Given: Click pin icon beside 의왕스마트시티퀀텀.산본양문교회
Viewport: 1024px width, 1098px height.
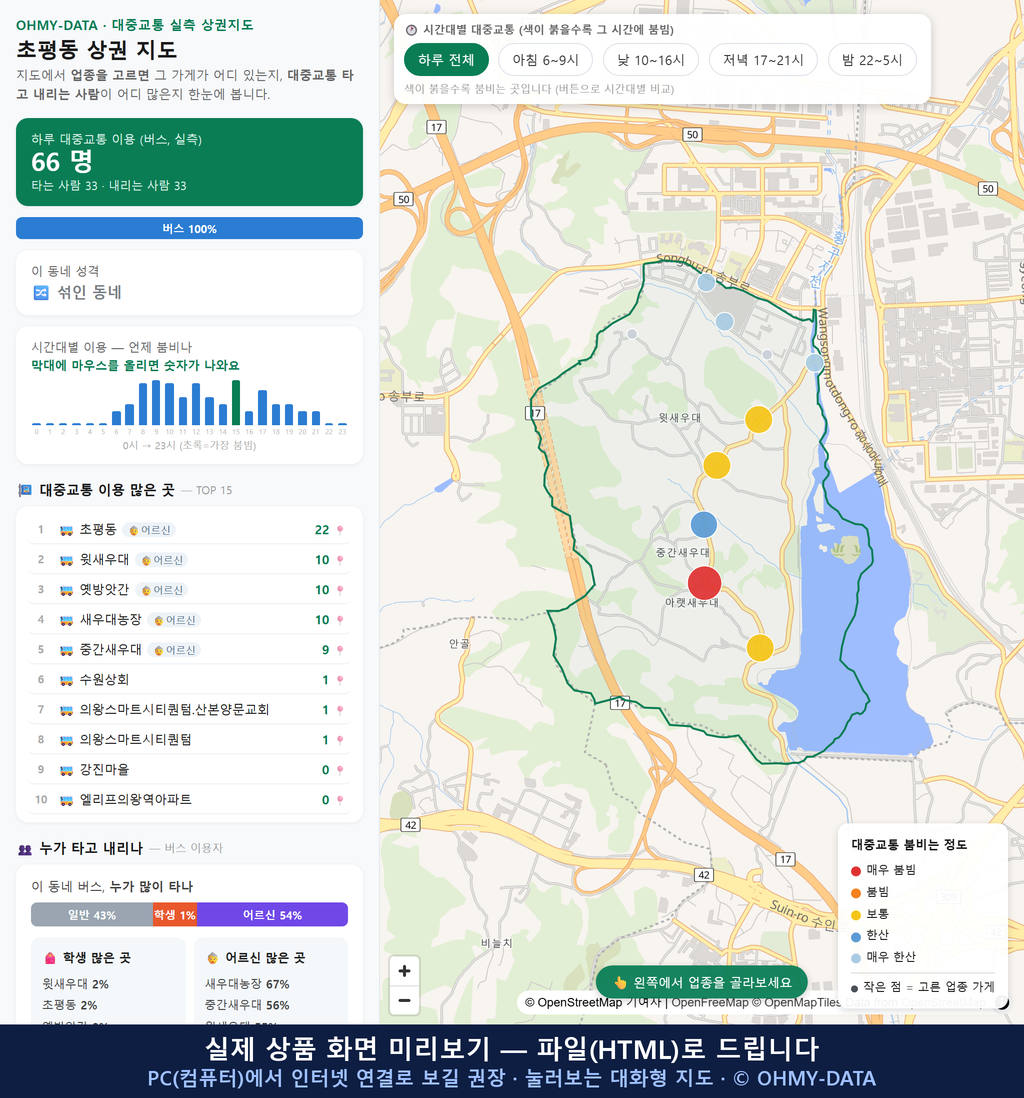Looking at the screenshot, I should pos(340,710).
